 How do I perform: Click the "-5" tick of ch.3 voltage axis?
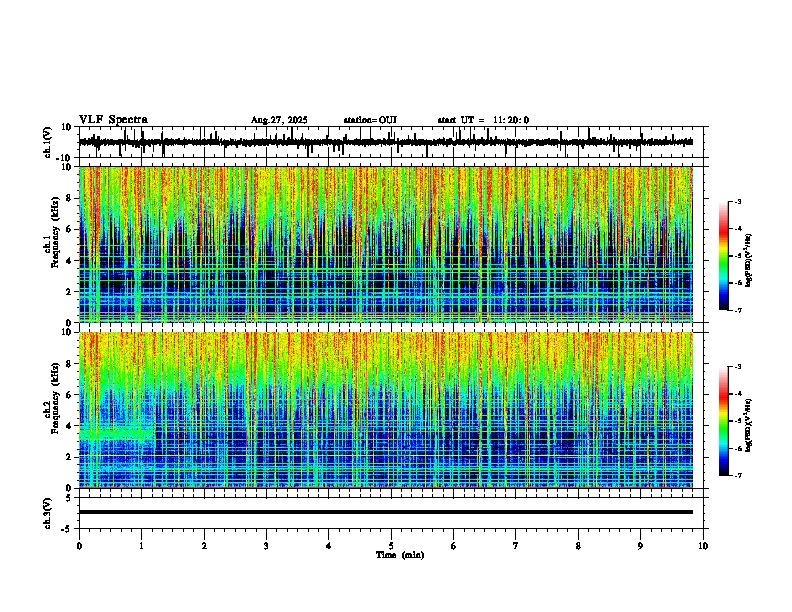pos(67,529)
